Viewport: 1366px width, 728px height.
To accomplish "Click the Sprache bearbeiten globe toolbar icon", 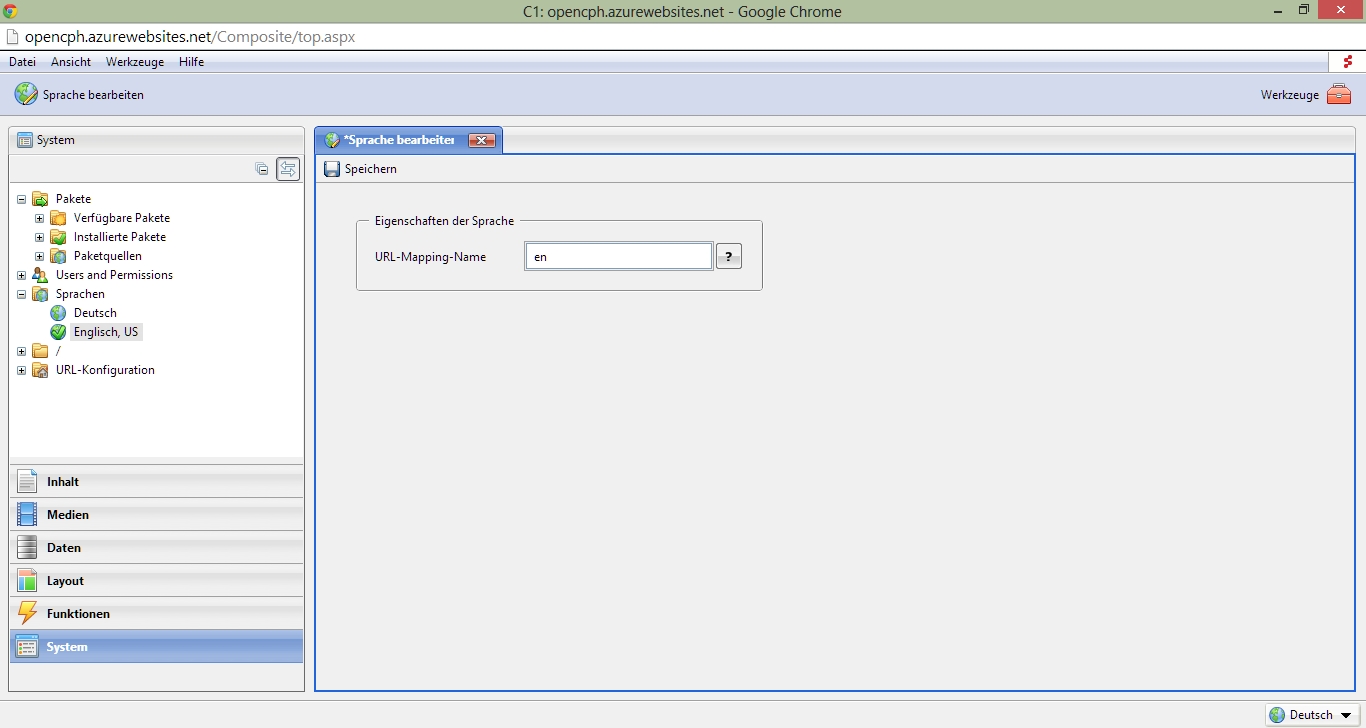I will [x=26, y=95].
